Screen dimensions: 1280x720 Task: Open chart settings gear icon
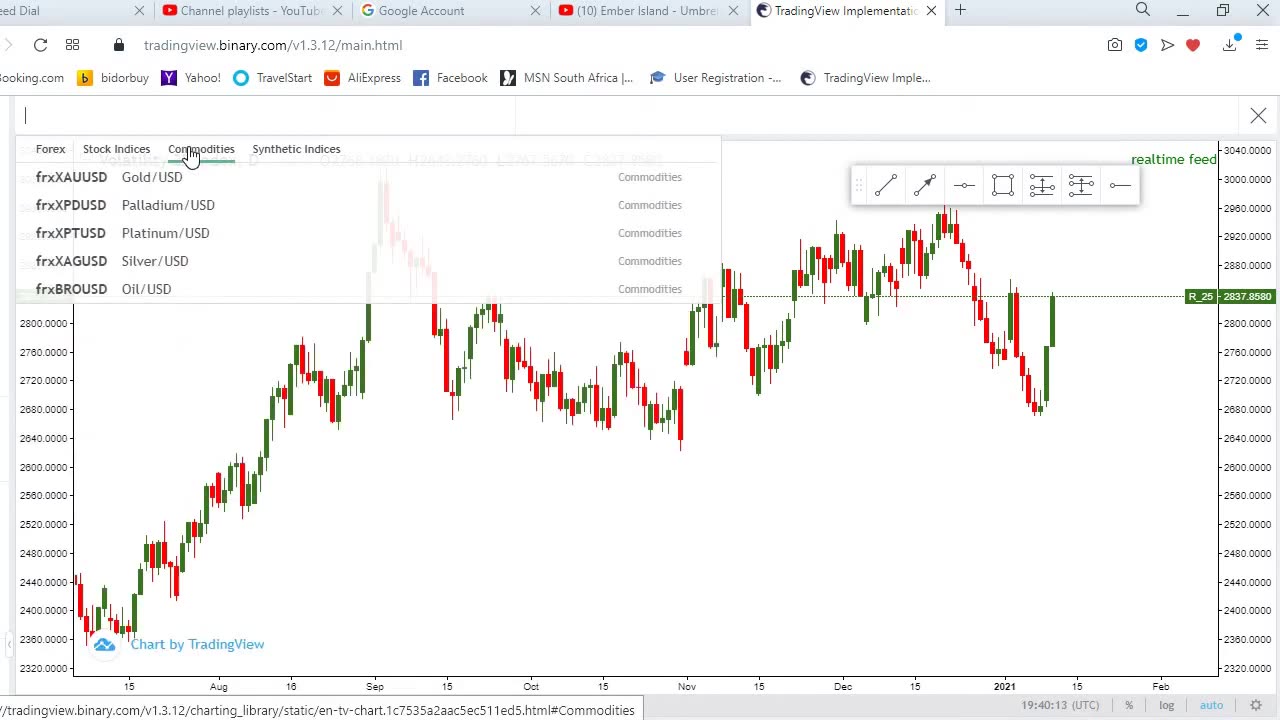[x=1256, y=705]
